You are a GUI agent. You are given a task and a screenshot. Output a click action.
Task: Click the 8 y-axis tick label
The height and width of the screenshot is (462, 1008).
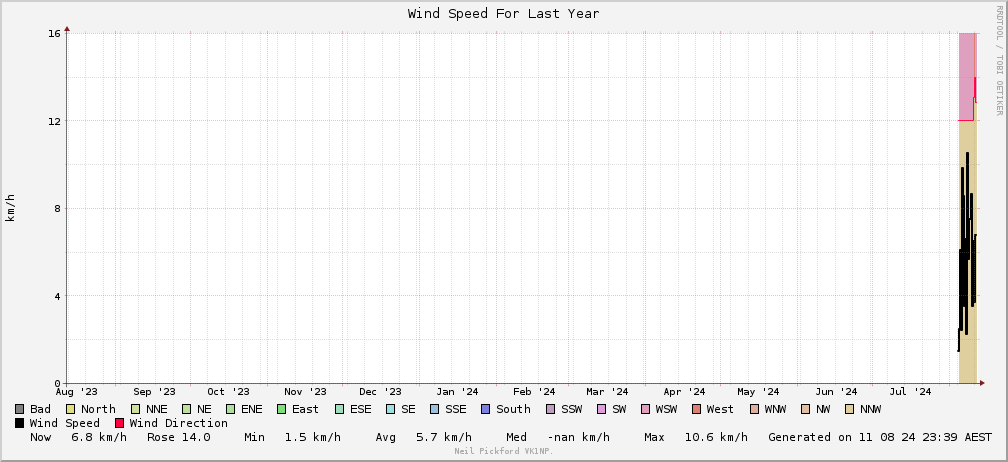(57, 208)
